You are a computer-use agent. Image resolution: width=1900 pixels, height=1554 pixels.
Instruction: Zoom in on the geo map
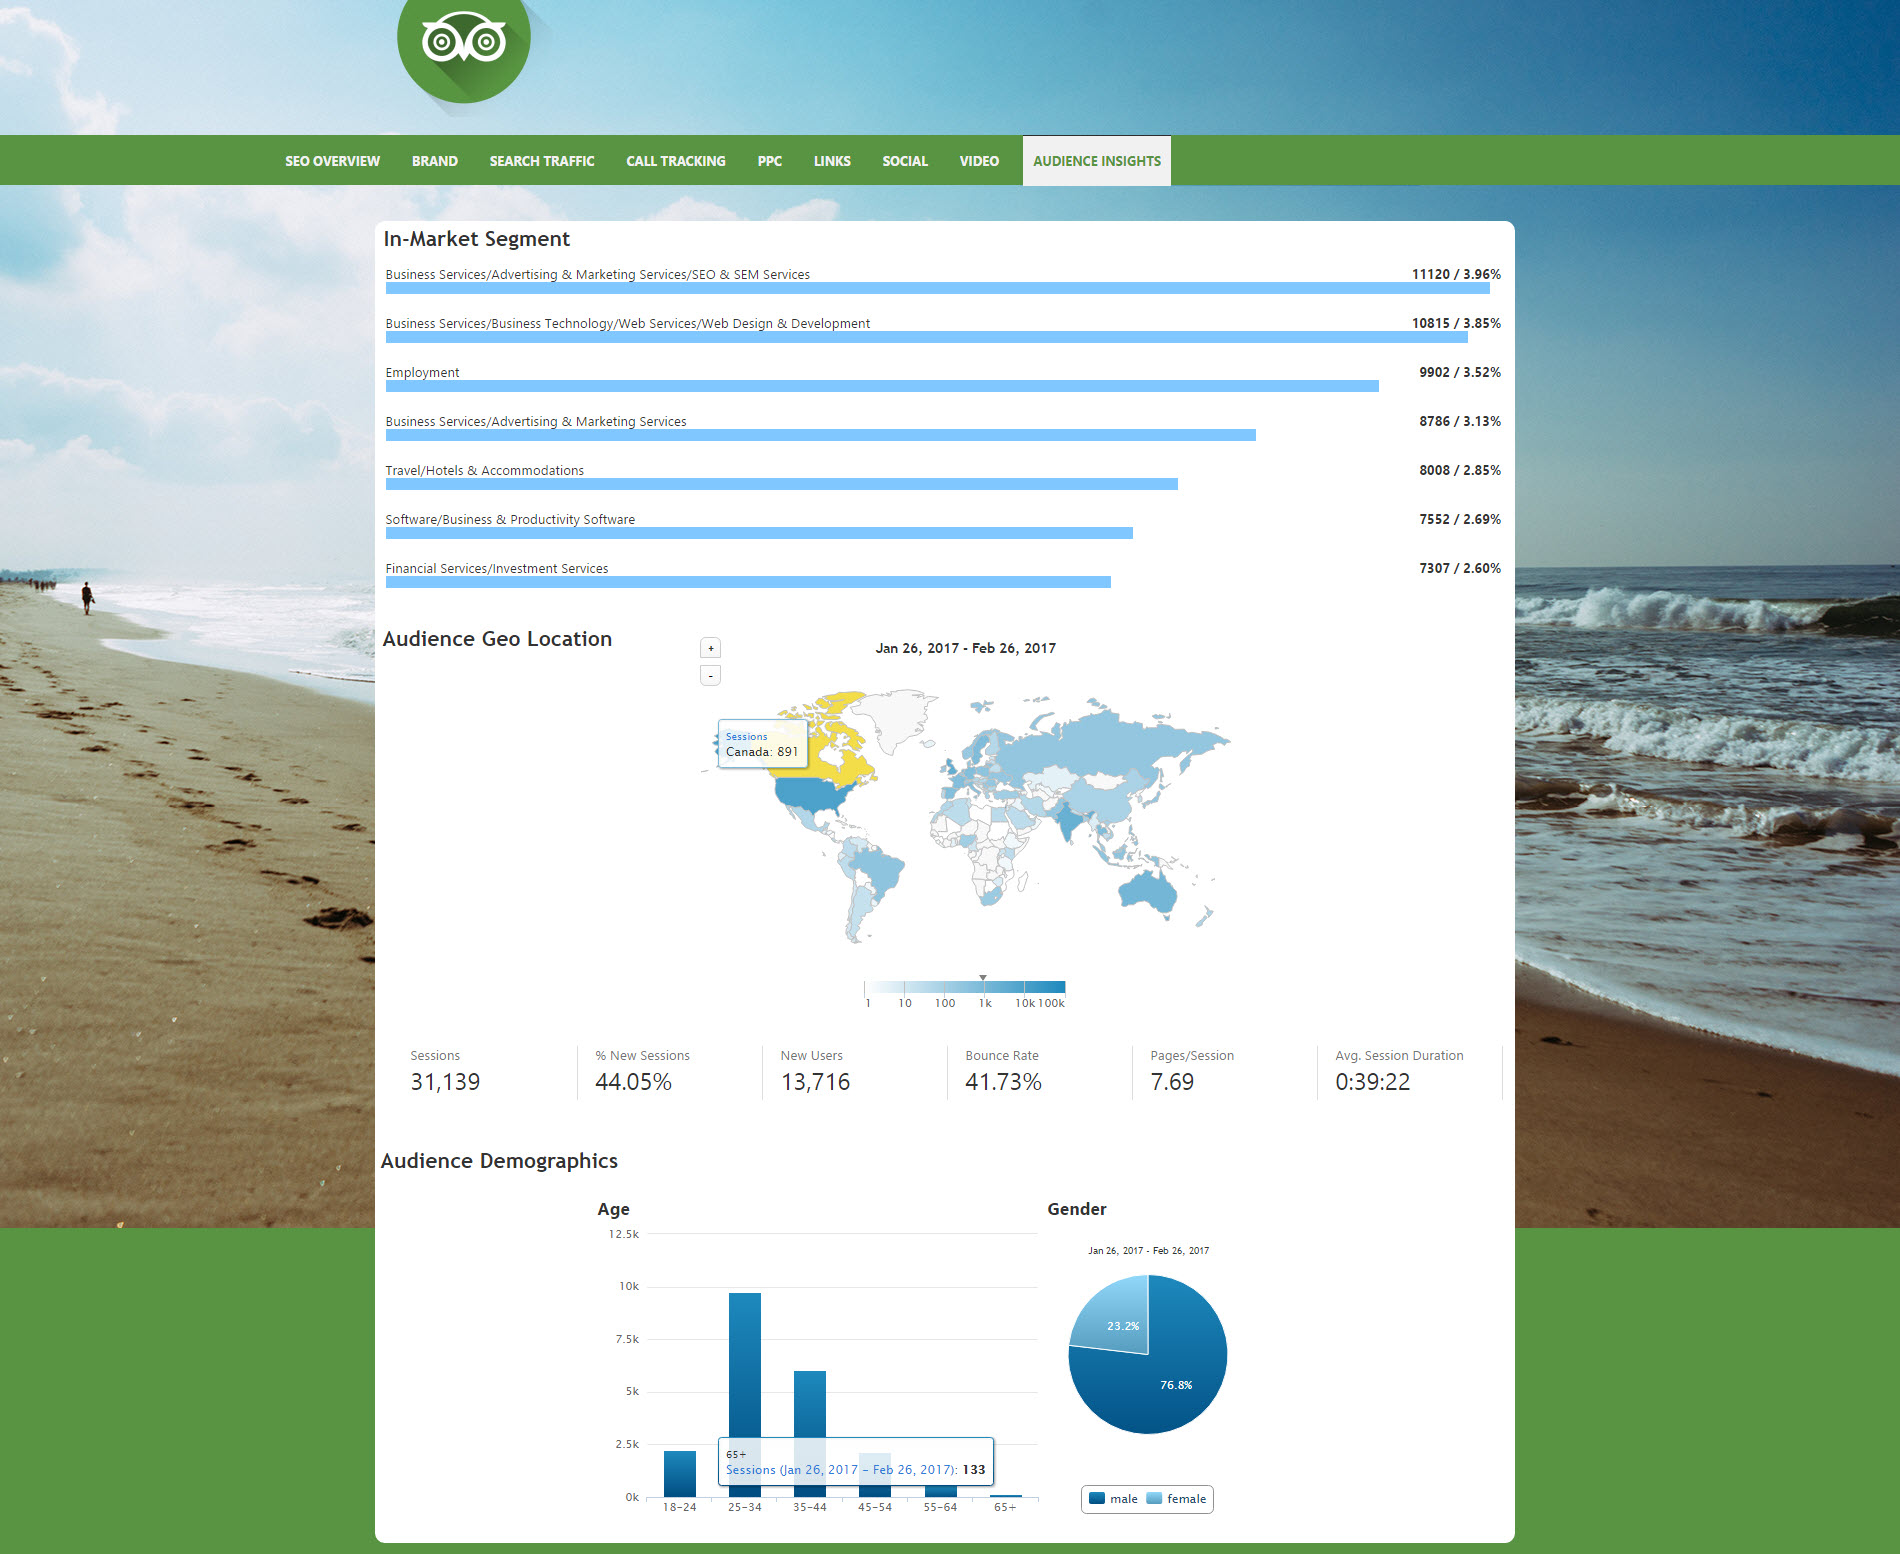click(x=710, y=648)
